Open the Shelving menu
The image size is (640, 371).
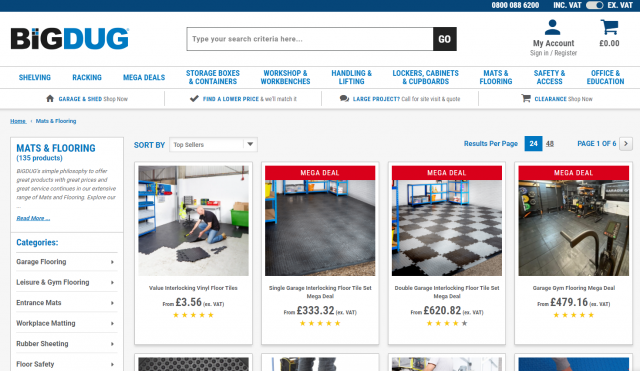[35, 77]
